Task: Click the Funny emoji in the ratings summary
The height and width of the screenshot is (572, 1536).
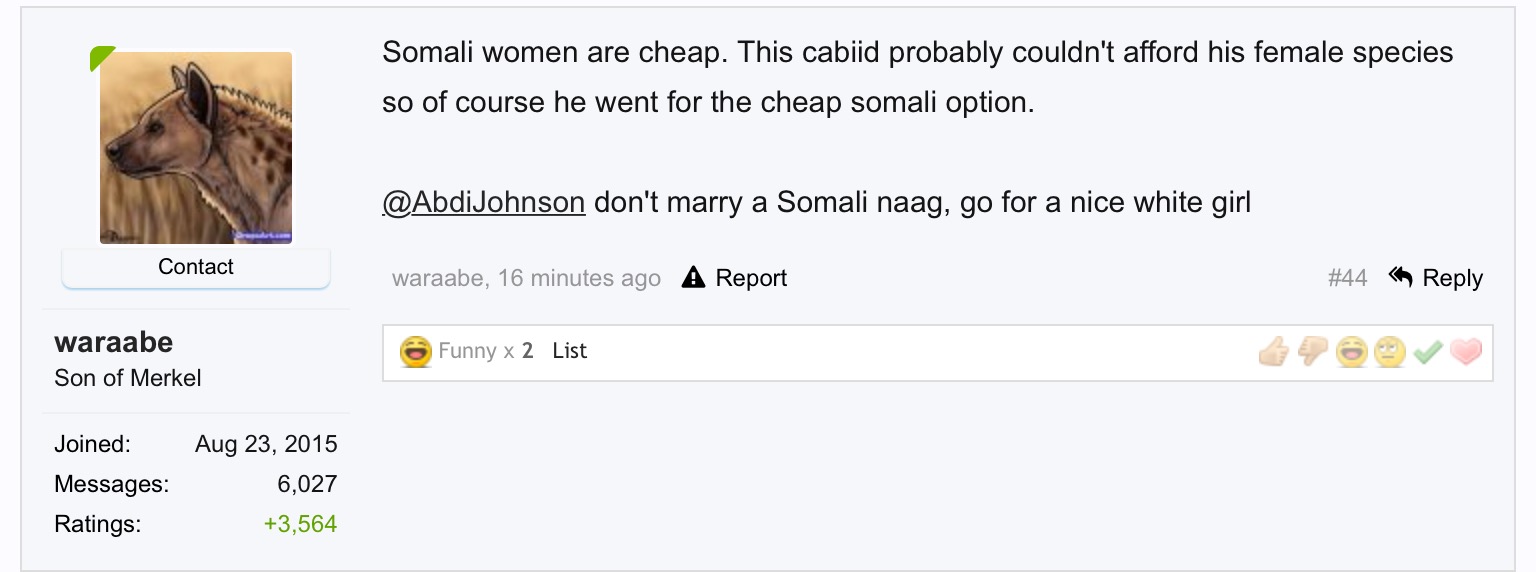Action: pos(415,351)
